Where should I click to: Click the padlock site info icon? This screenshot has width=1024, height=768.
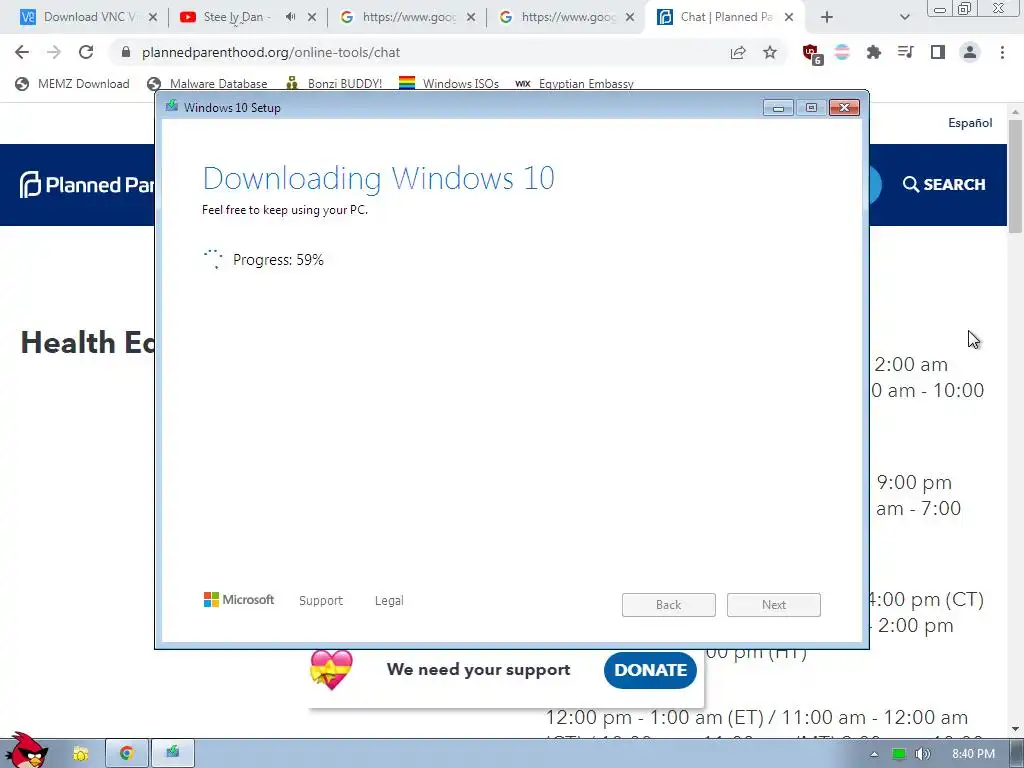pos(126,52)
